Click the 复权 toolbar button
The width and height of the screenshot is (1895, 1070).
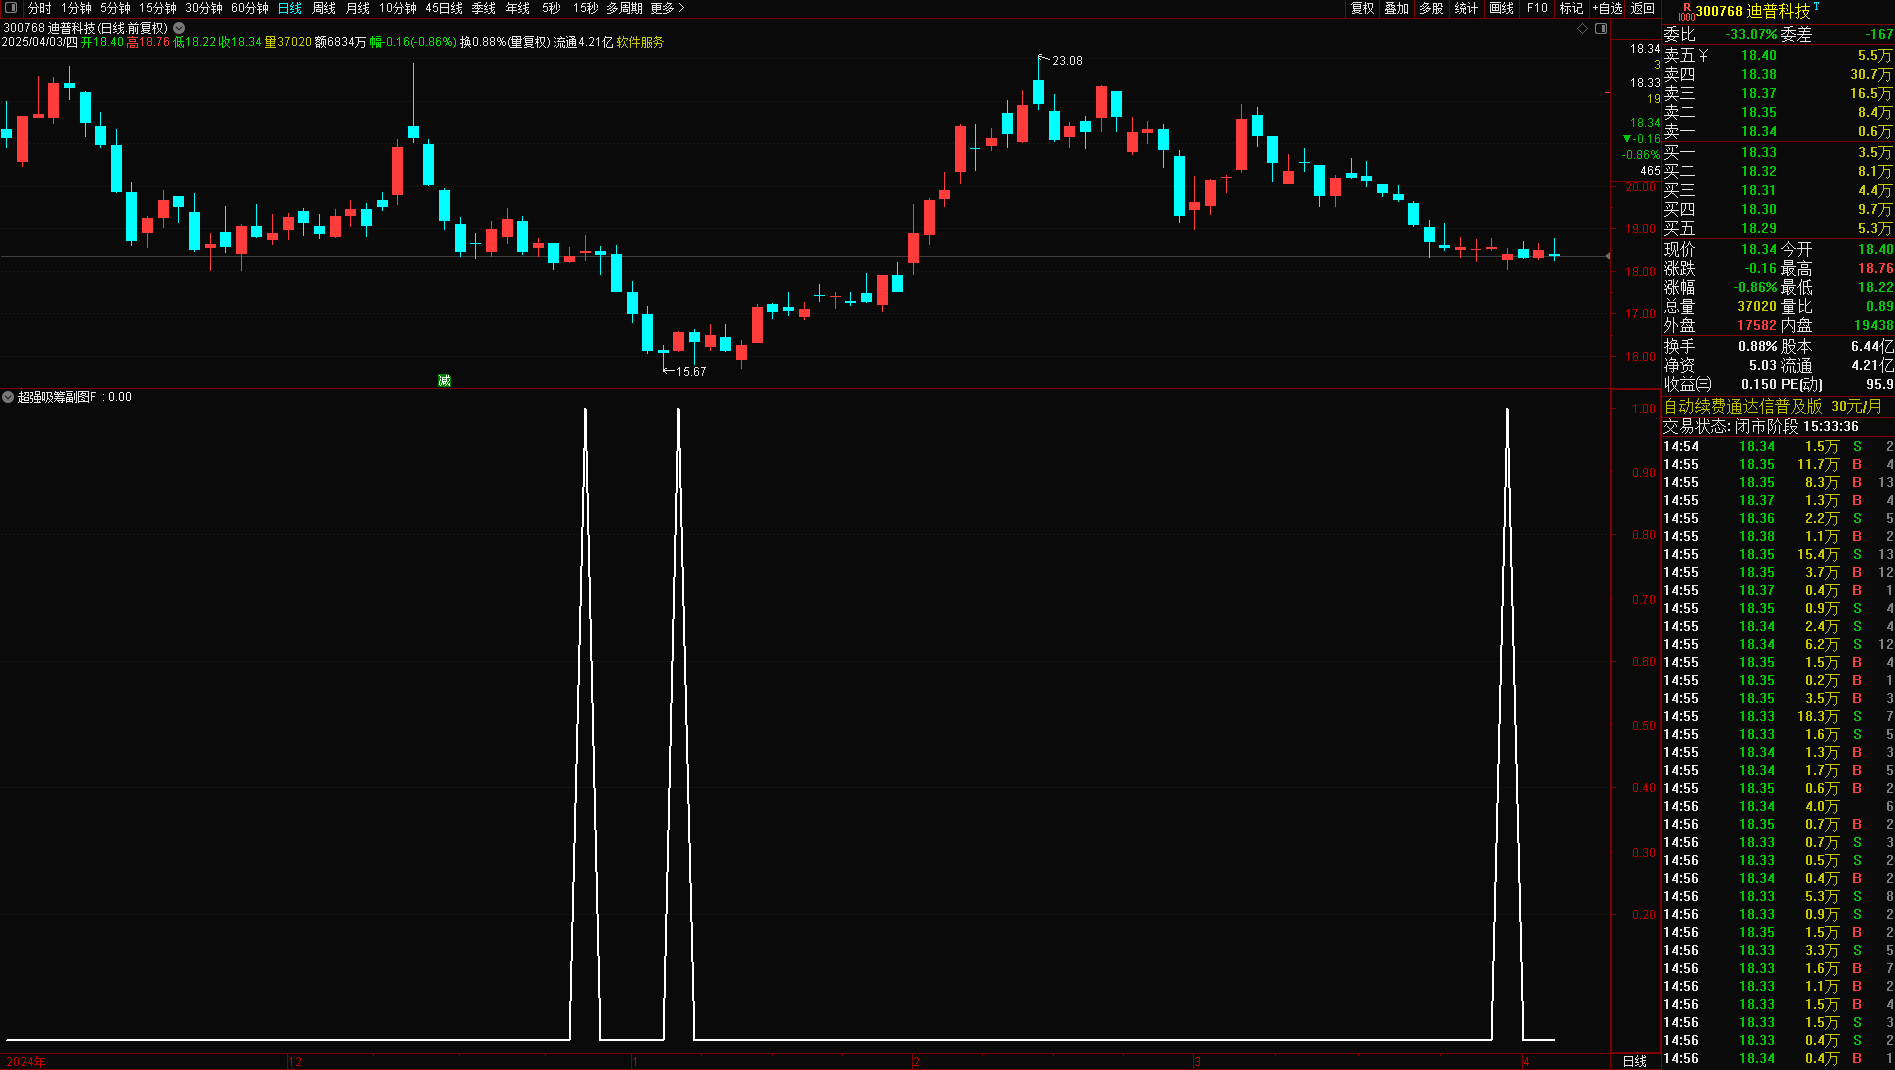1363,8
